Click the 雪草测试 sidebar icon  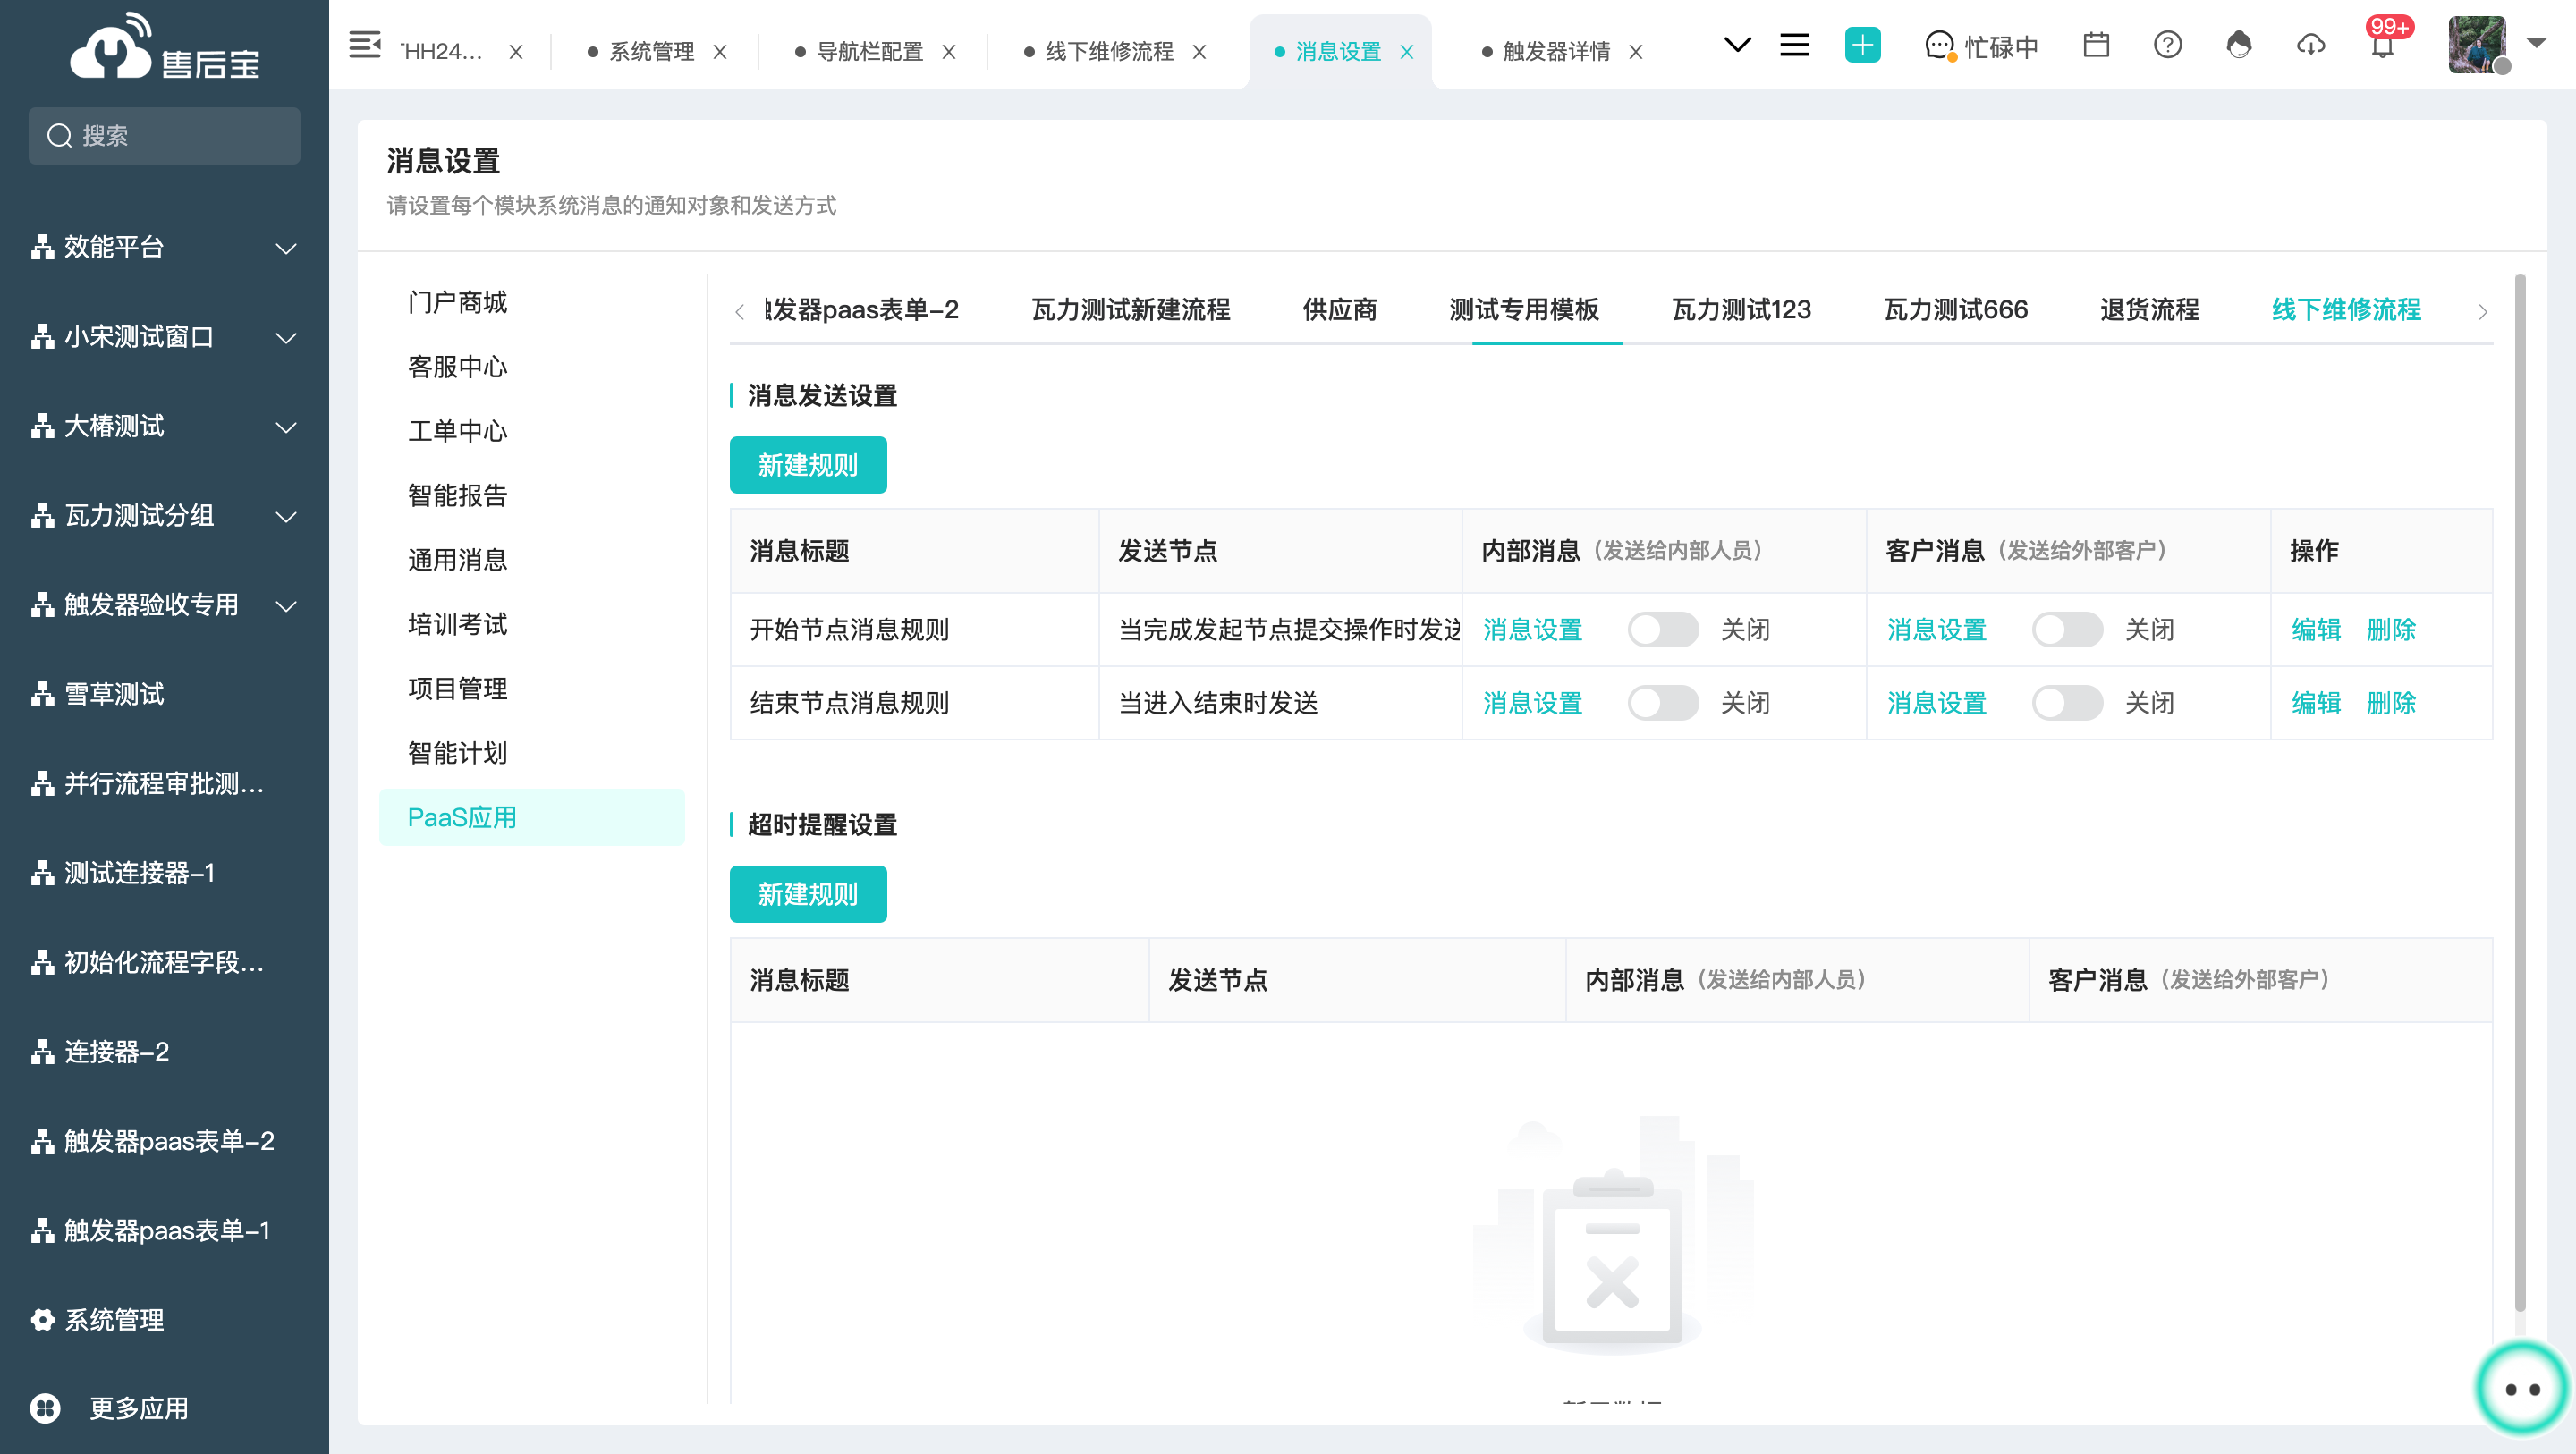tap(42, 694)
